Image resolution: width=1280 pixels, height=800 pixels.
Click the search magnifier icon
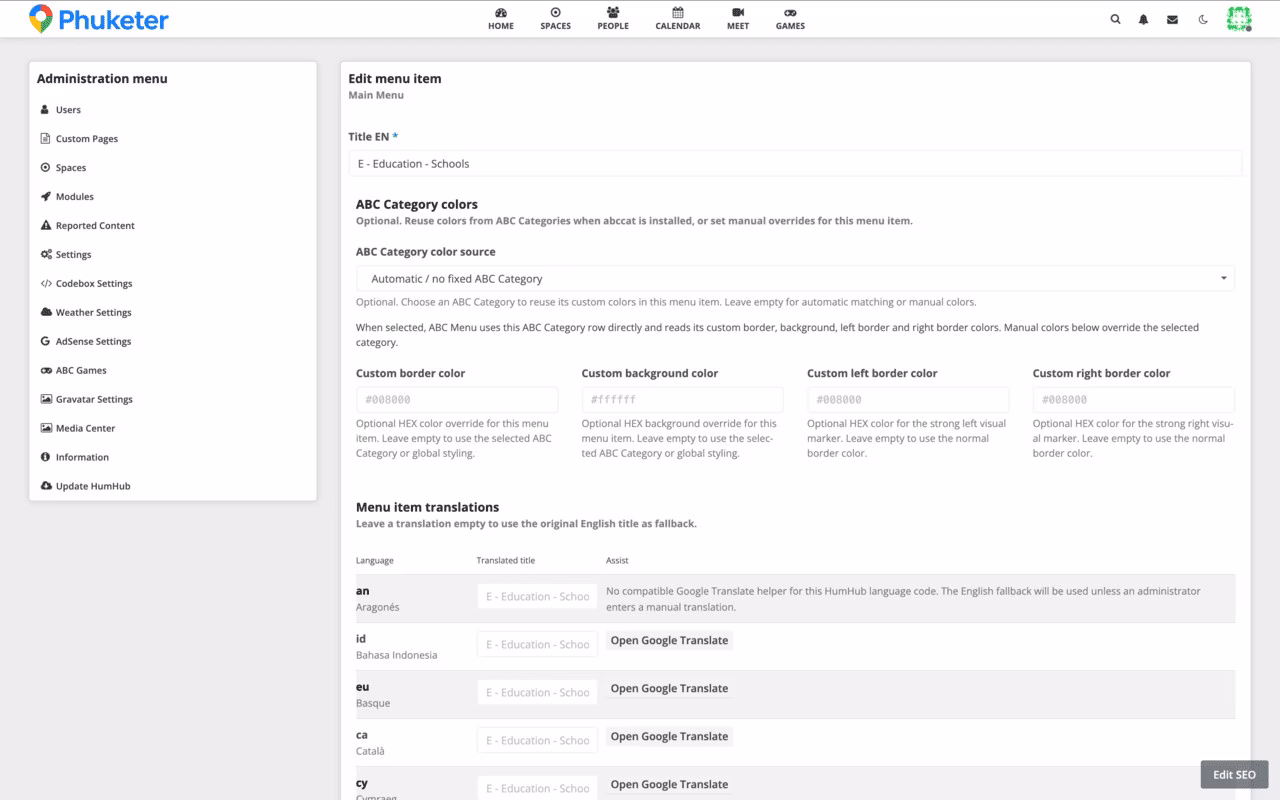tap(1116, 19)
